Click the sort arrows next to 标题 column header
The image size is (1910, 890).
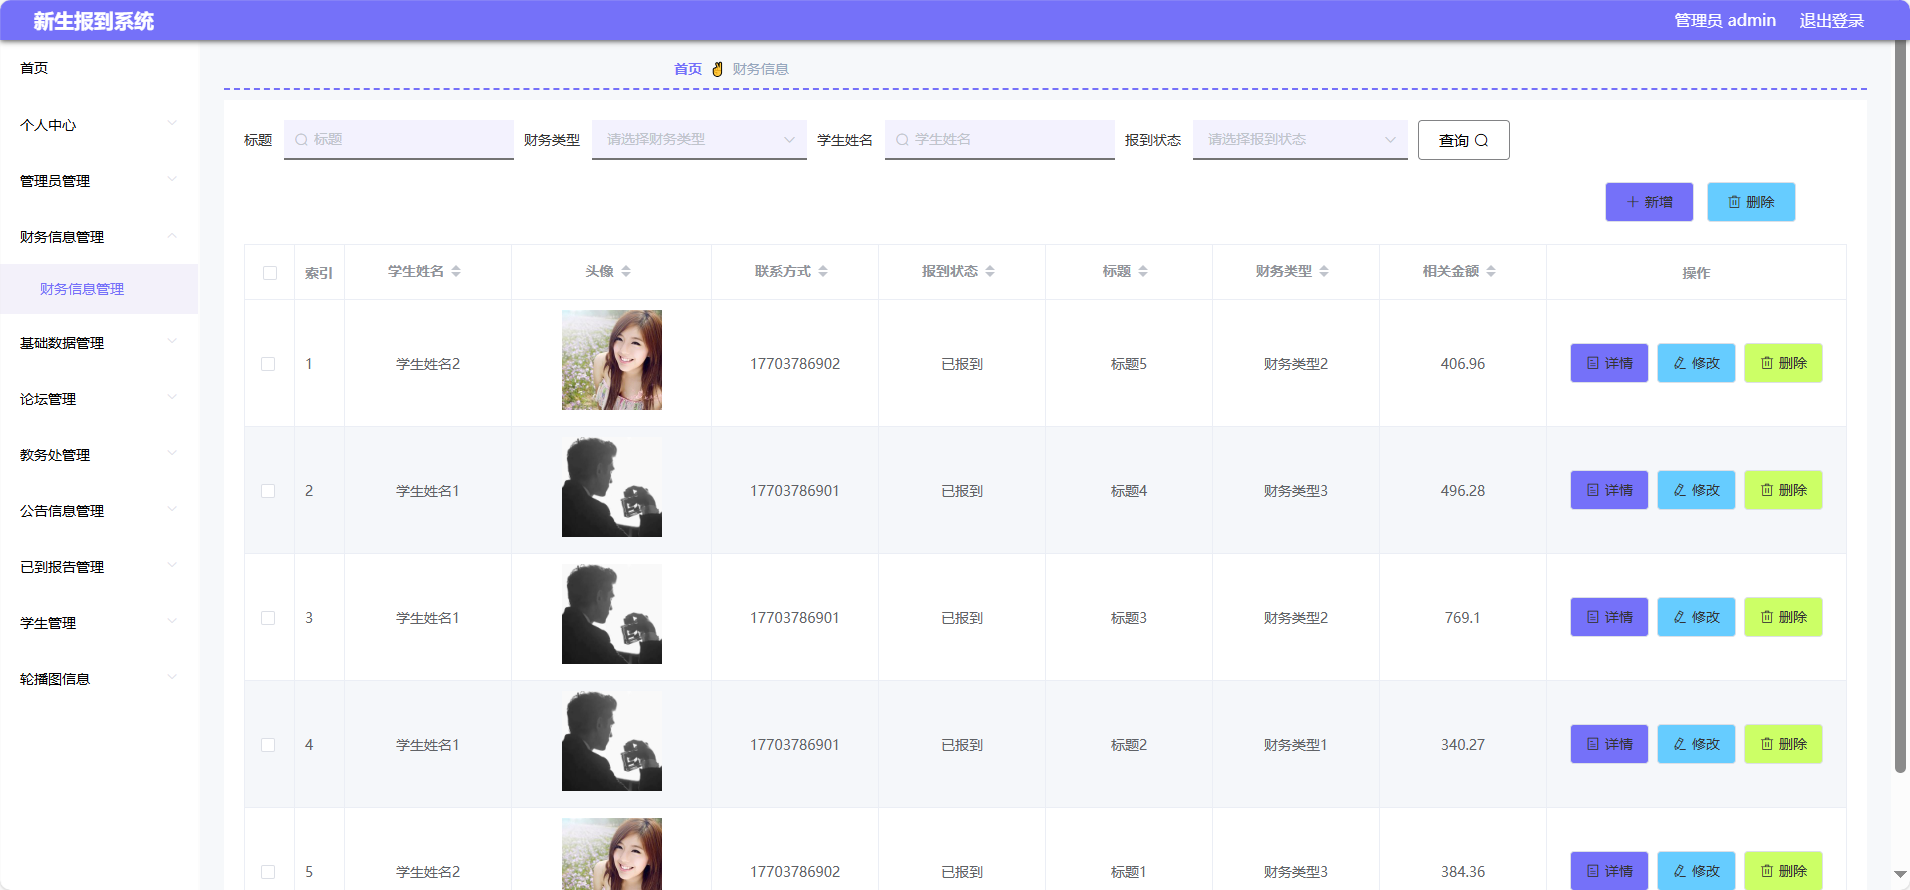pyautogui.click(x=1143, y=271)
